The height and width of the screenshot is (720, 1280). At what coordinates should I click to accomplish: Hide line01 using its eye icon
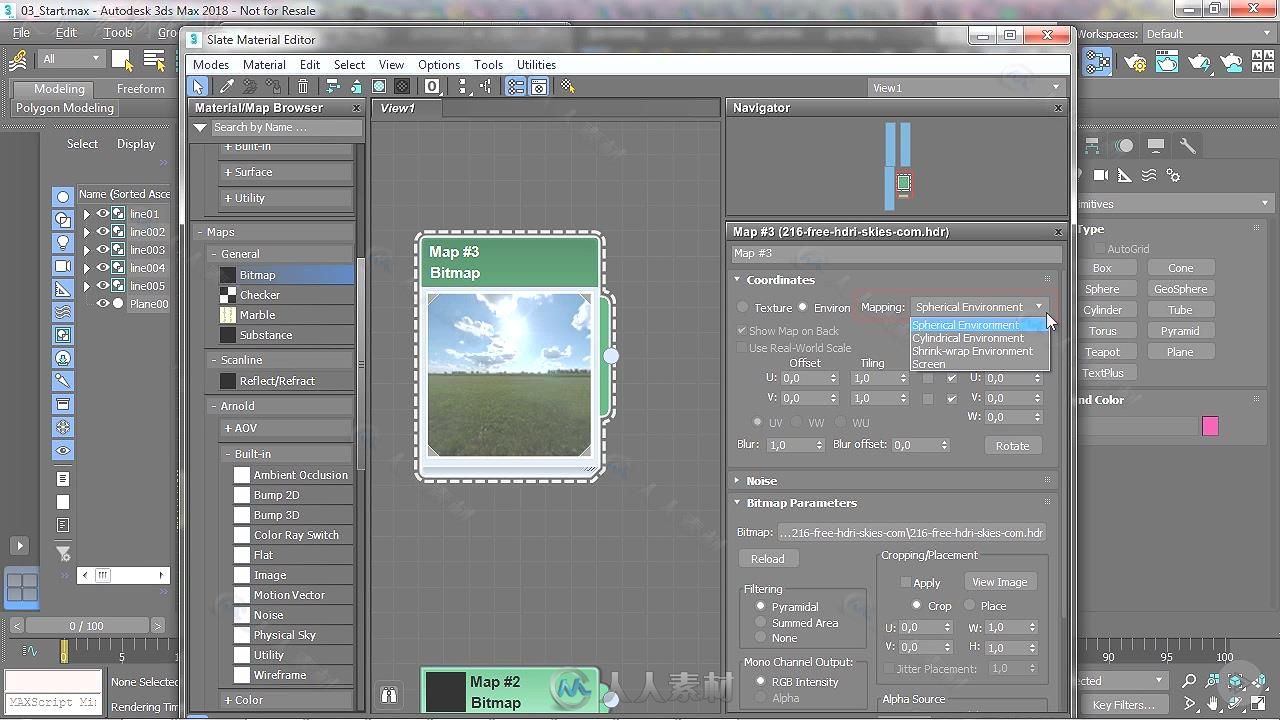point(102,213)
